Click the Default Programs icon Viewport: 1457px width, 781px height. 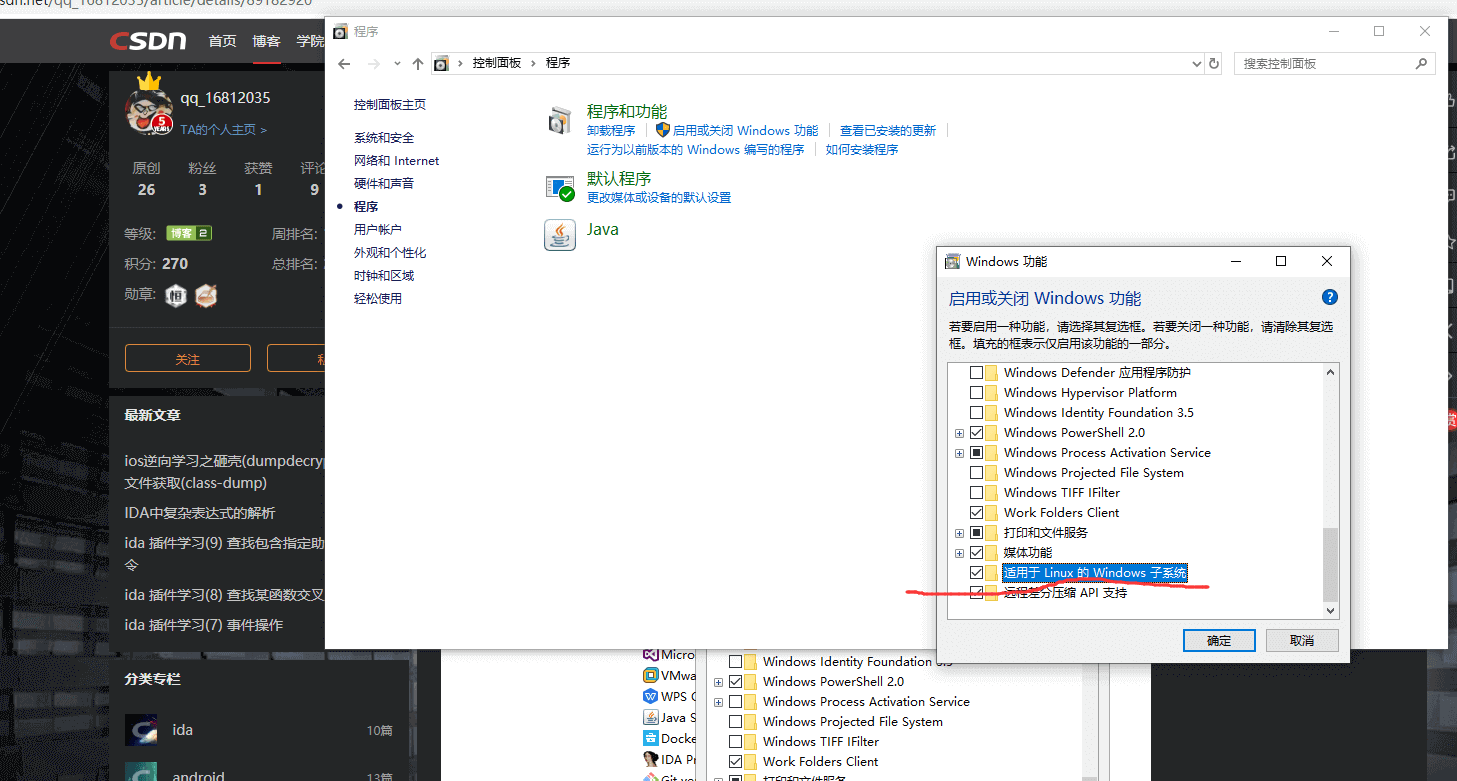click(559, 187)
